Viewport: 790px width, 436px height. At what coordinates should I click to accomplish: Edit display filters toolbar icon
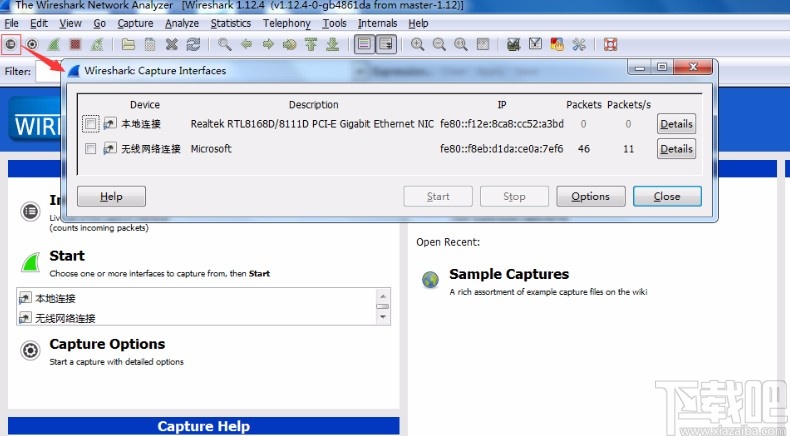(535, 44)
